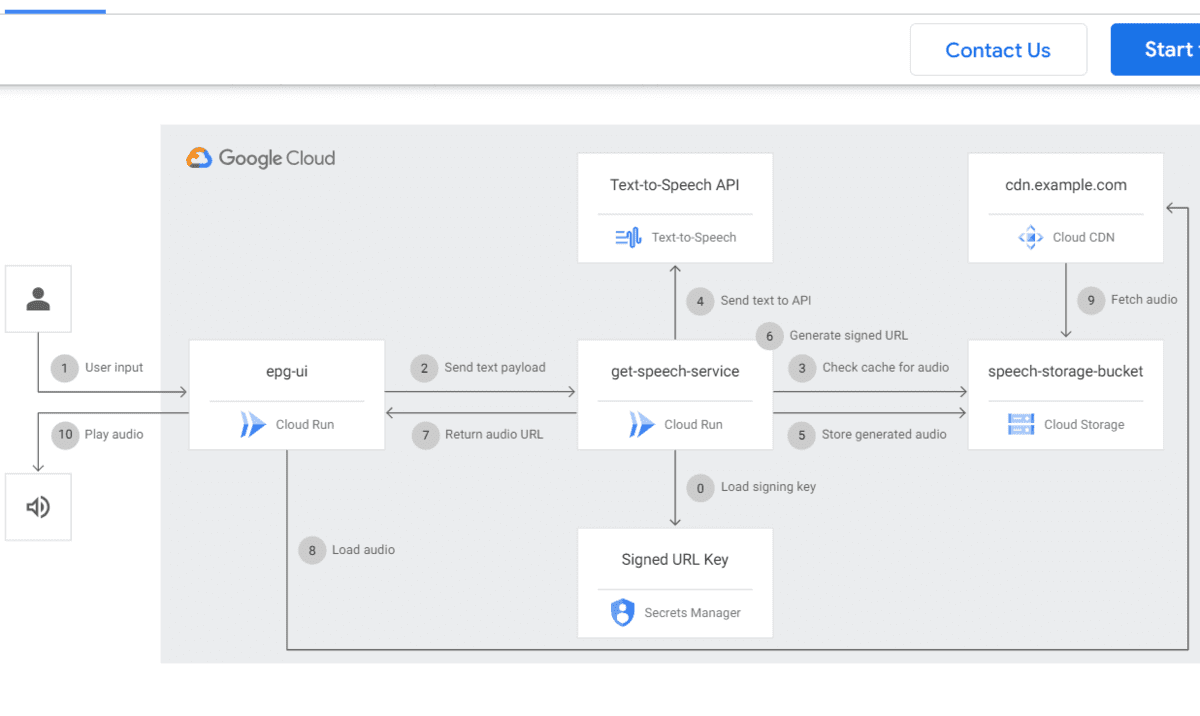This screenshot has width=1200, height=716.
Task: Select the step 1 User input marker
Action: (x=64, y=368)
